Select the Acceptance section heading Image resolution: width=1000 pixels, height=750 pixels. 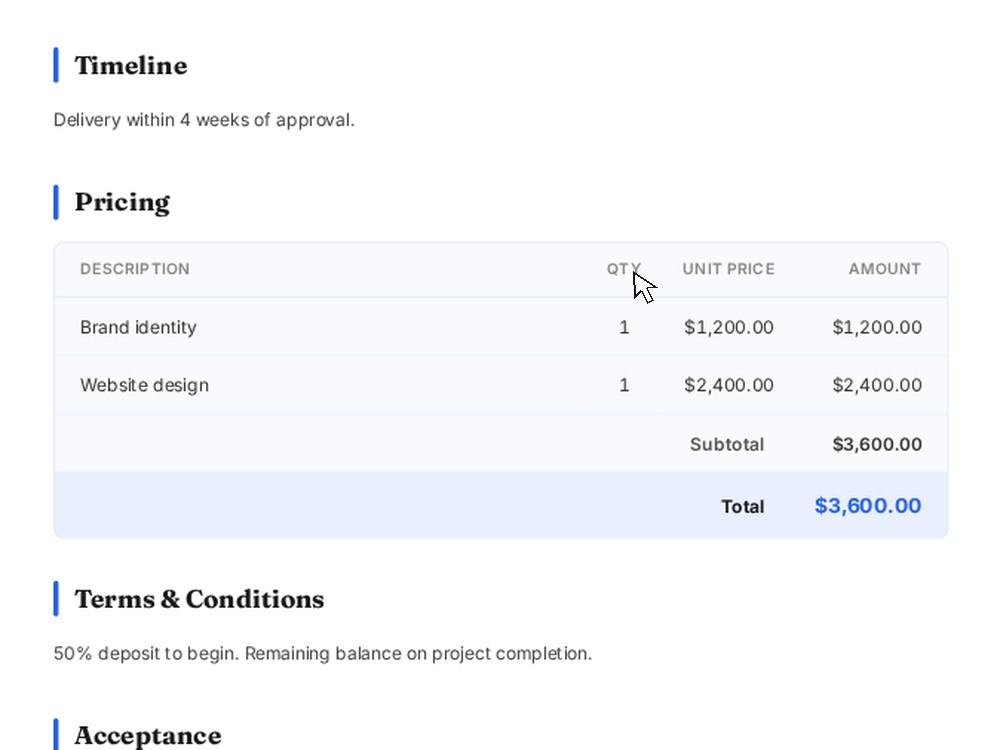pos(148,735)
